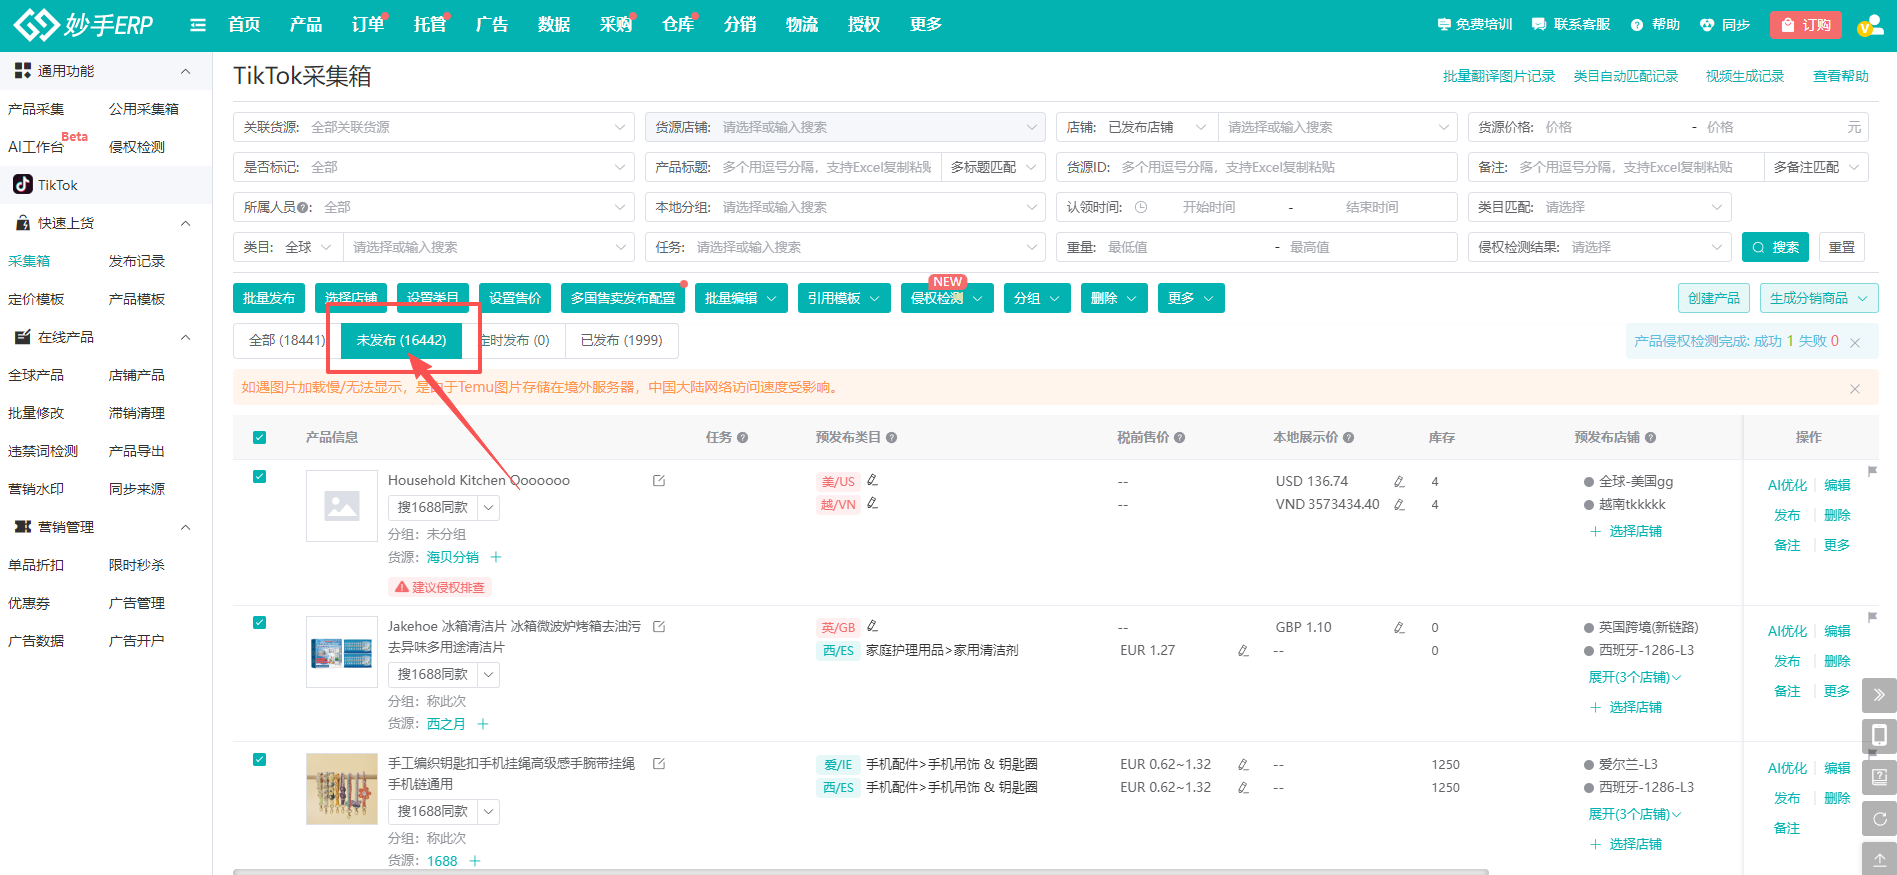The width and height of the screenshot is (1897, 875).
Task: Toggle the select-all checkbox in table header
Action: tap(260, 438)
